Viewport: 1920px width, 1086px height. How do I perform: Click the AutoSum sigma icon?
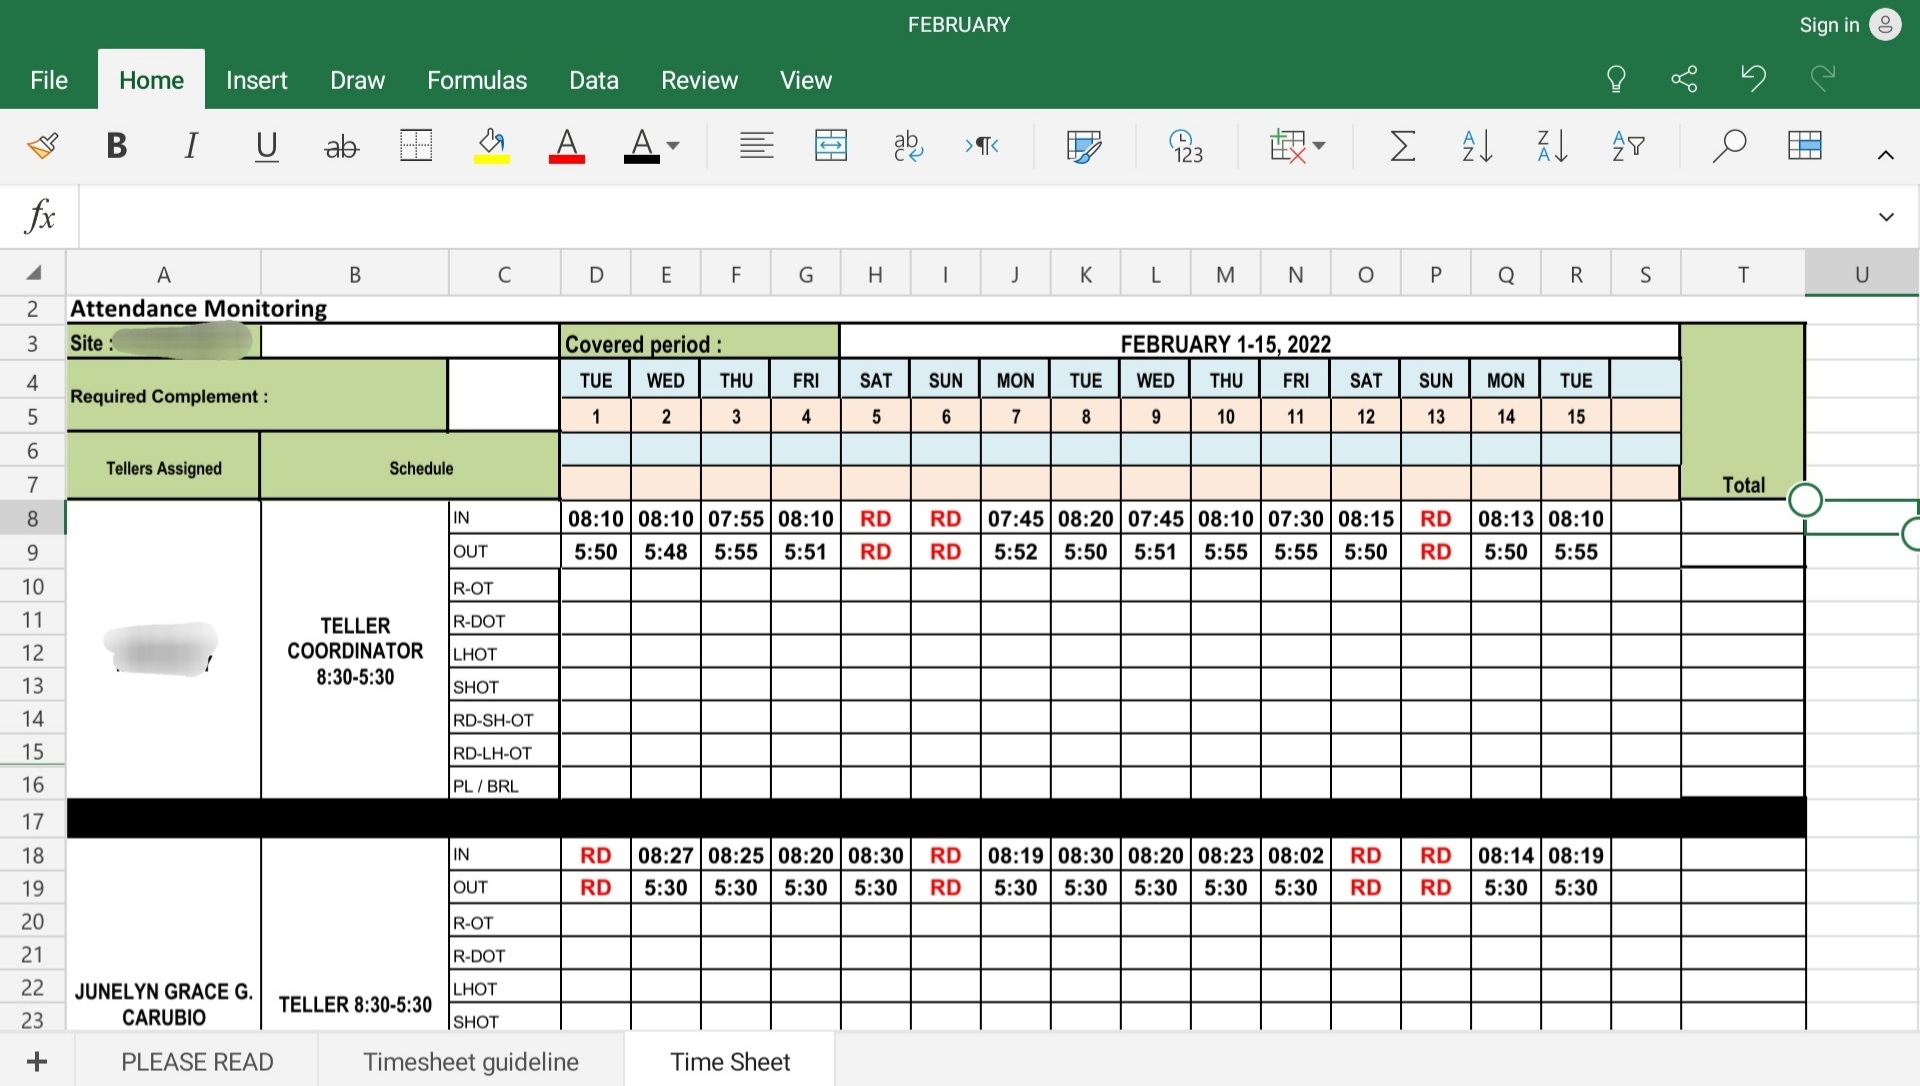tap(1402, 146)
